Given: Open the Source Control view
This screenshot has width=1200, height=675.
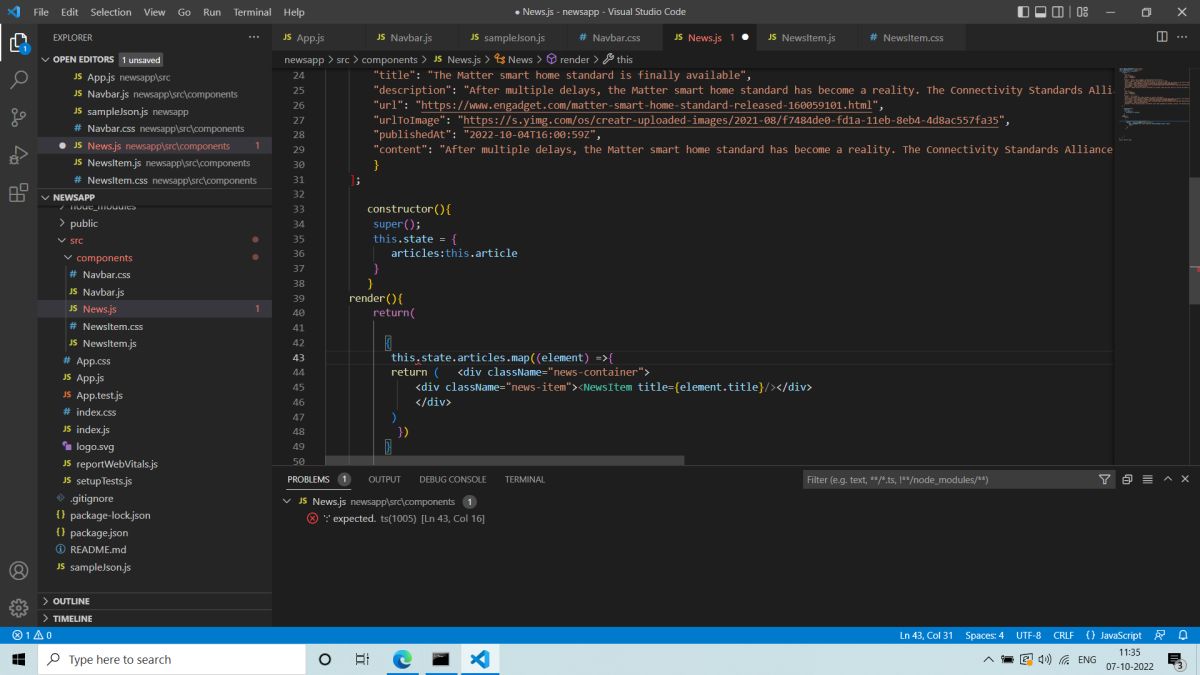Looking at the screenshot, I should [x=18, y=117].
